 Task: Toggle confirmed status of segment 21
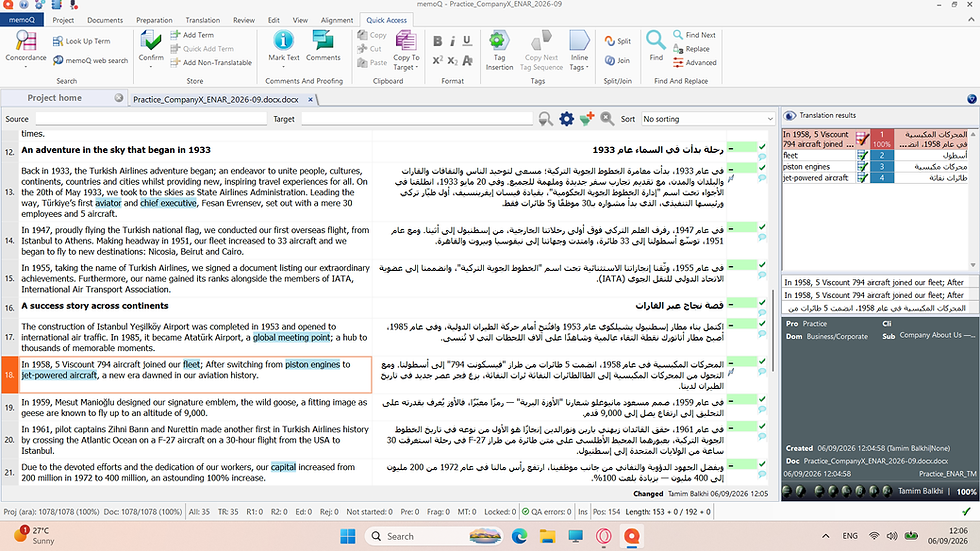[762, 464]
